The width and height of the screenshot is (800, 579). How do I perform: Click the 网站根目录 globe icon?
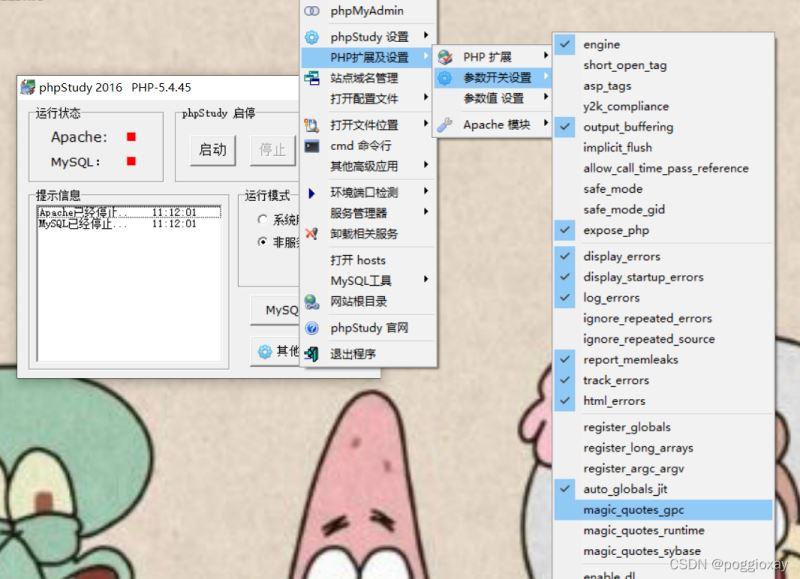312,301
